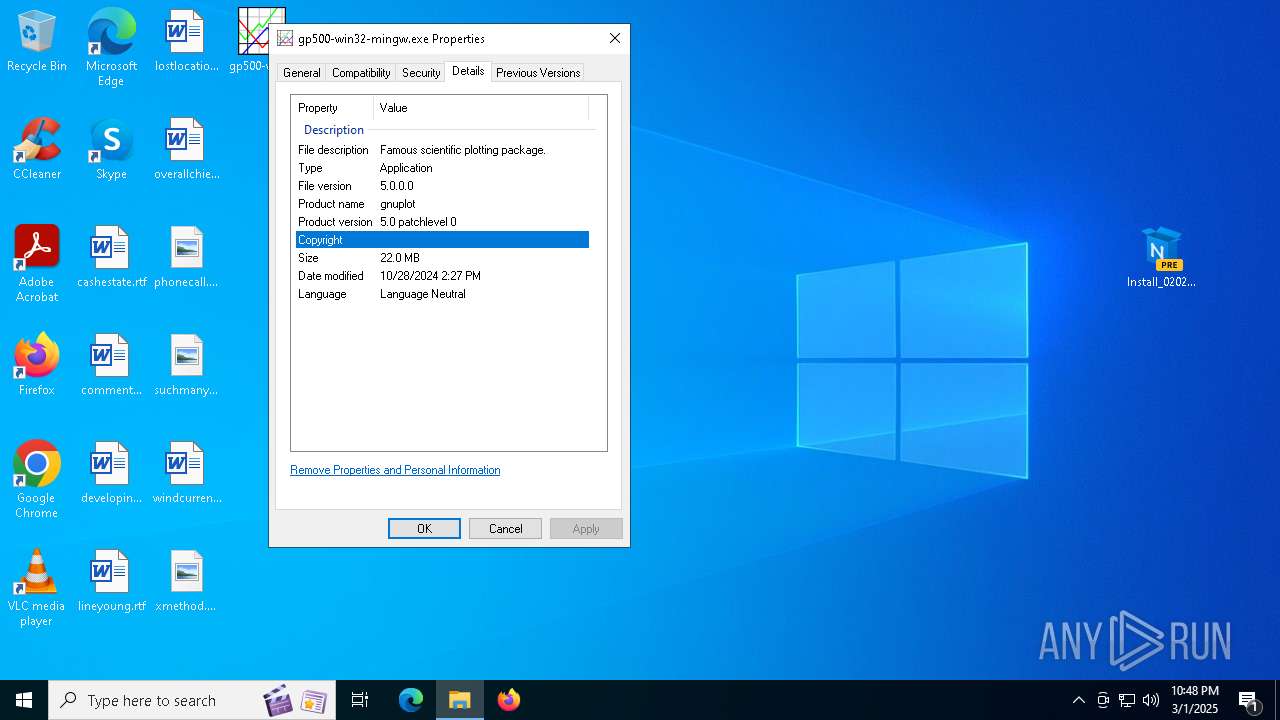Select overallchie... Word document icon
This screenshot has height=720, width=1280.
pyautogui.click(x=186, y=149)
